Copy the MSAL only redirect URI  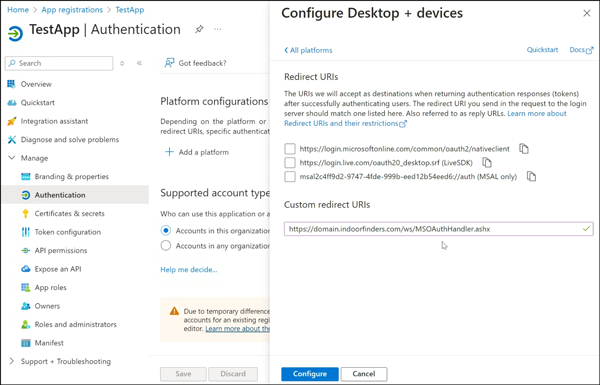[531, 176]
